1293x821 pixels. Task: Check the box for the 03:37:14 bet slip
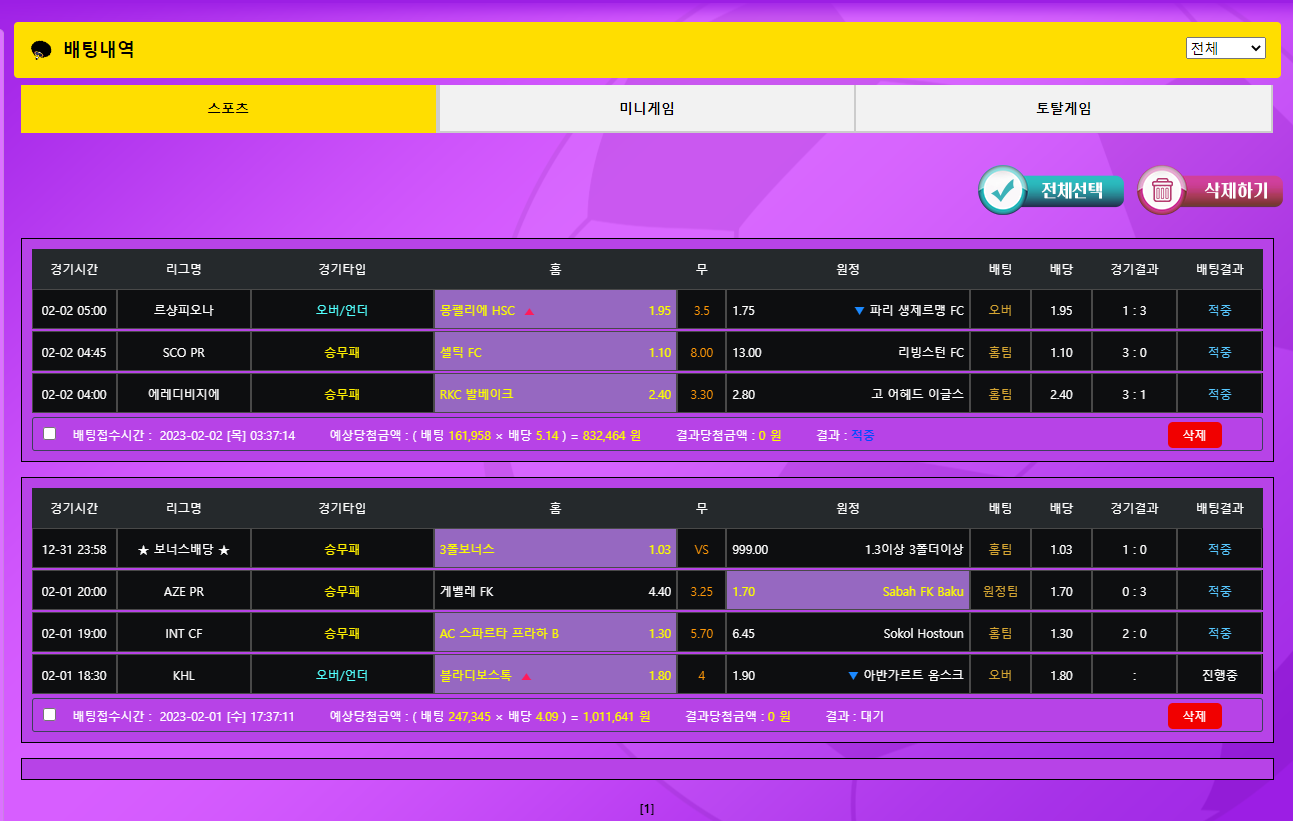(x=50, y=434)
